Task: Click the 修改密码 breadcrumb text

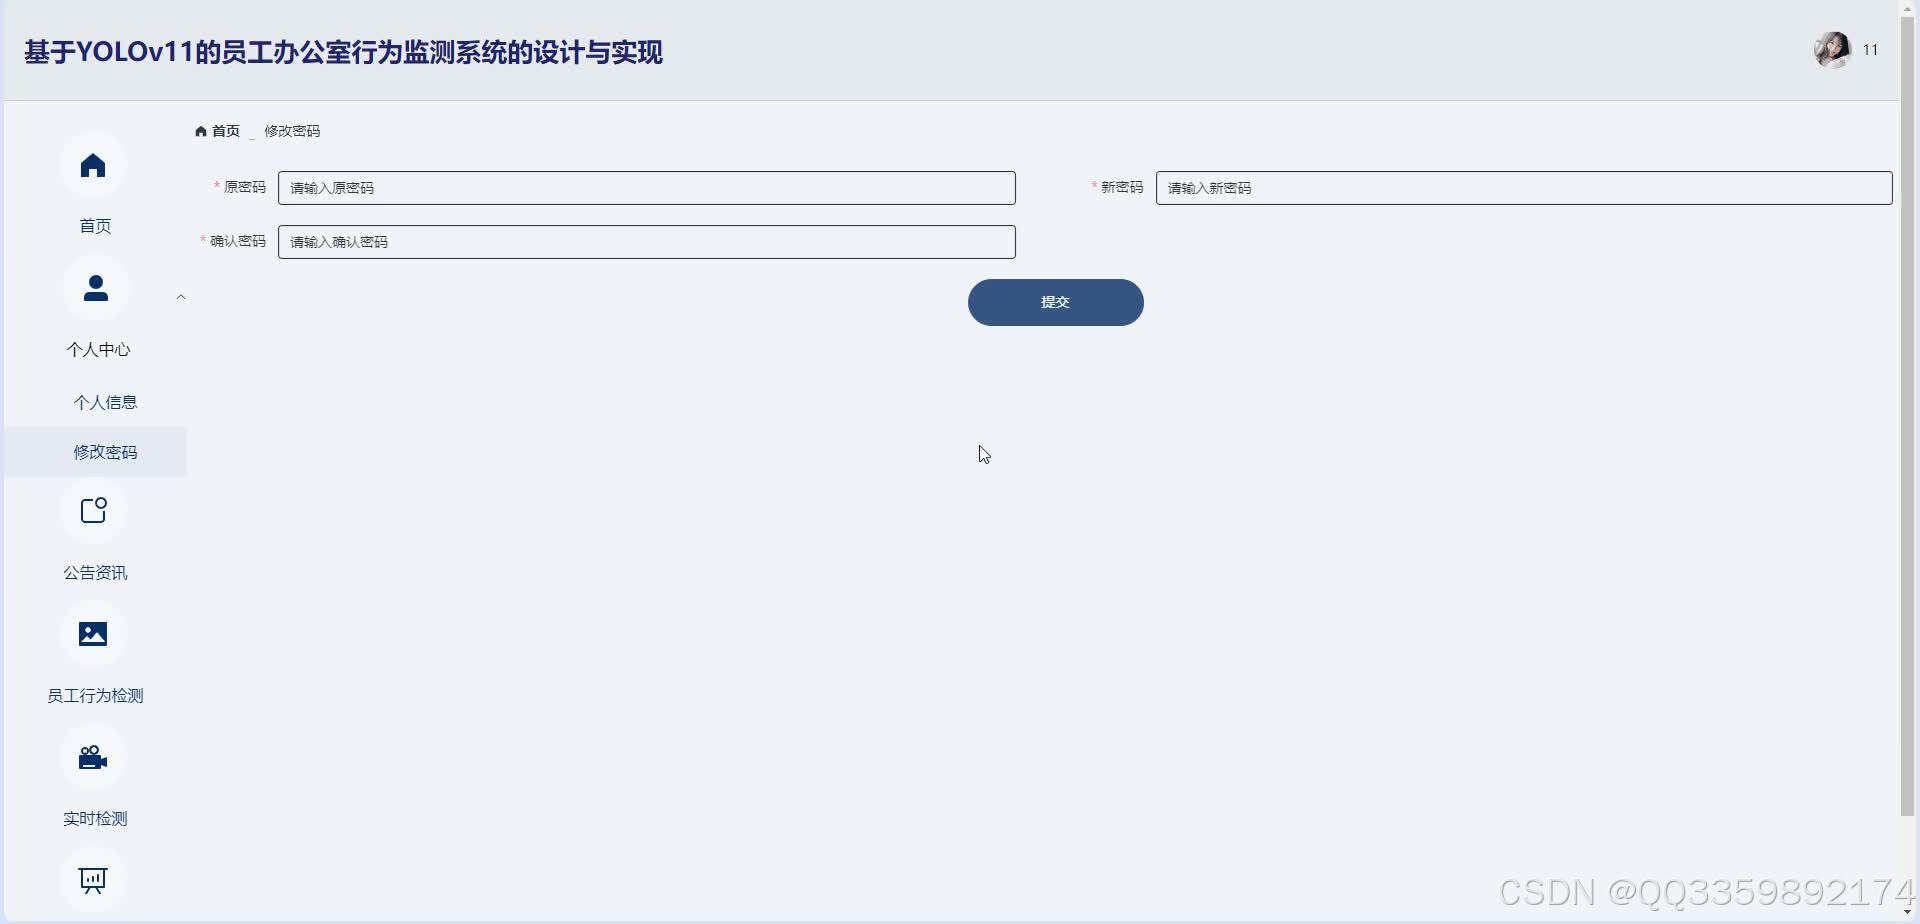Action: point(292,131)
